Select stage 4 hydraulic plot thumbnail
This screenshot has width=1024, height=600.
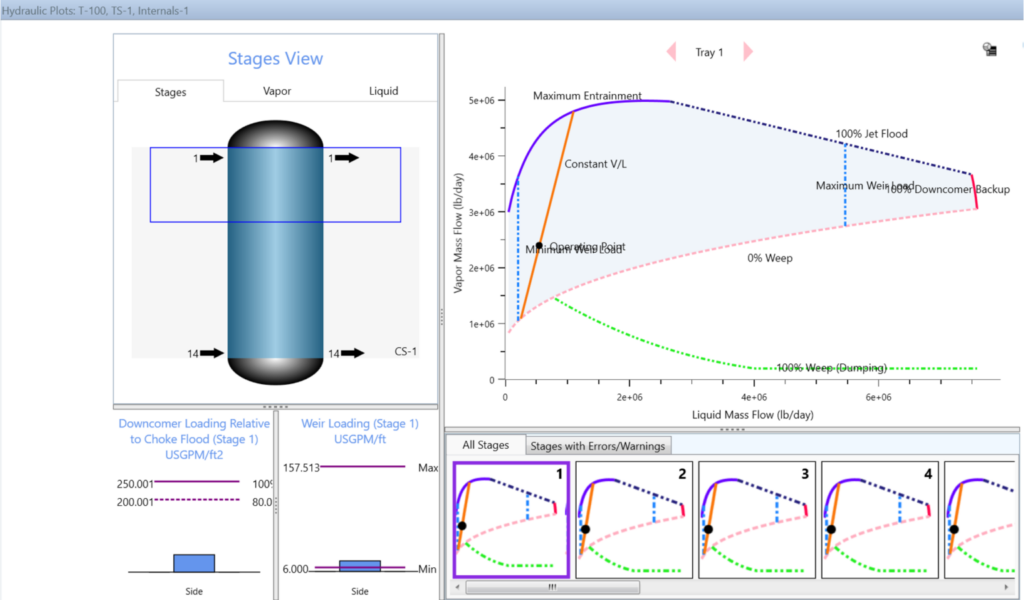[880, 519]
